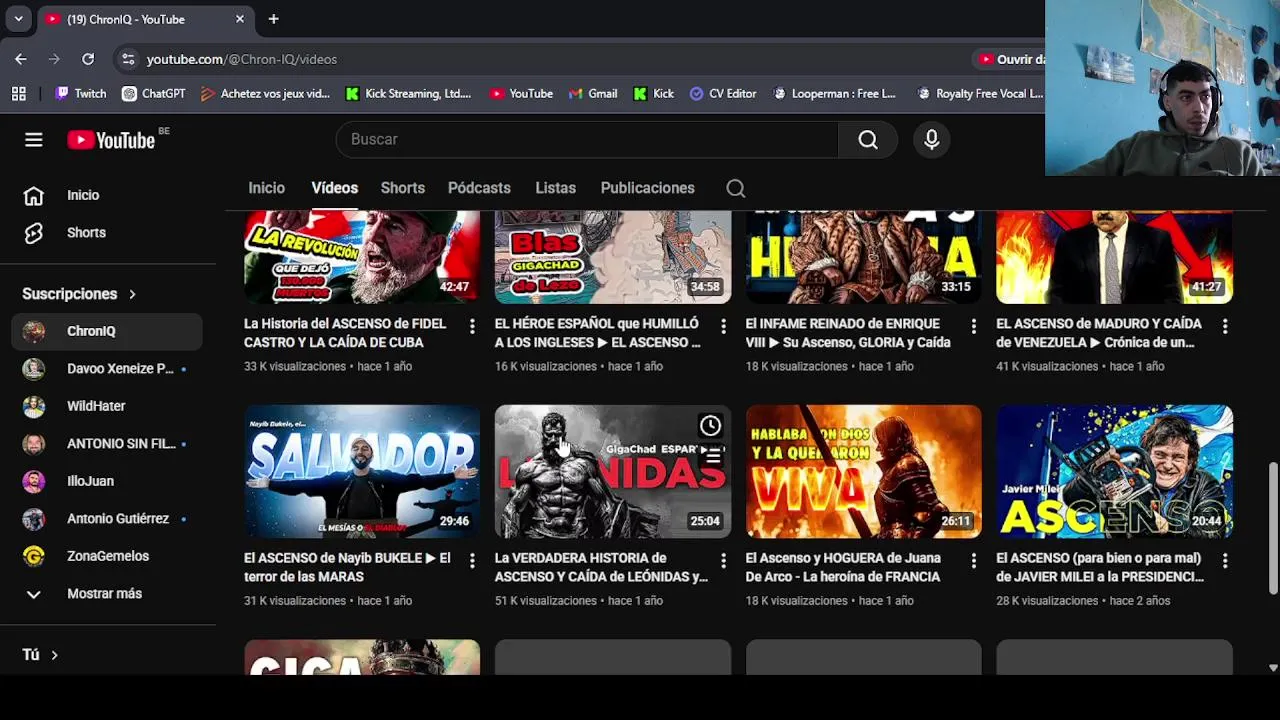Close the ChronIQ YouTube tab

click(240, 19)
